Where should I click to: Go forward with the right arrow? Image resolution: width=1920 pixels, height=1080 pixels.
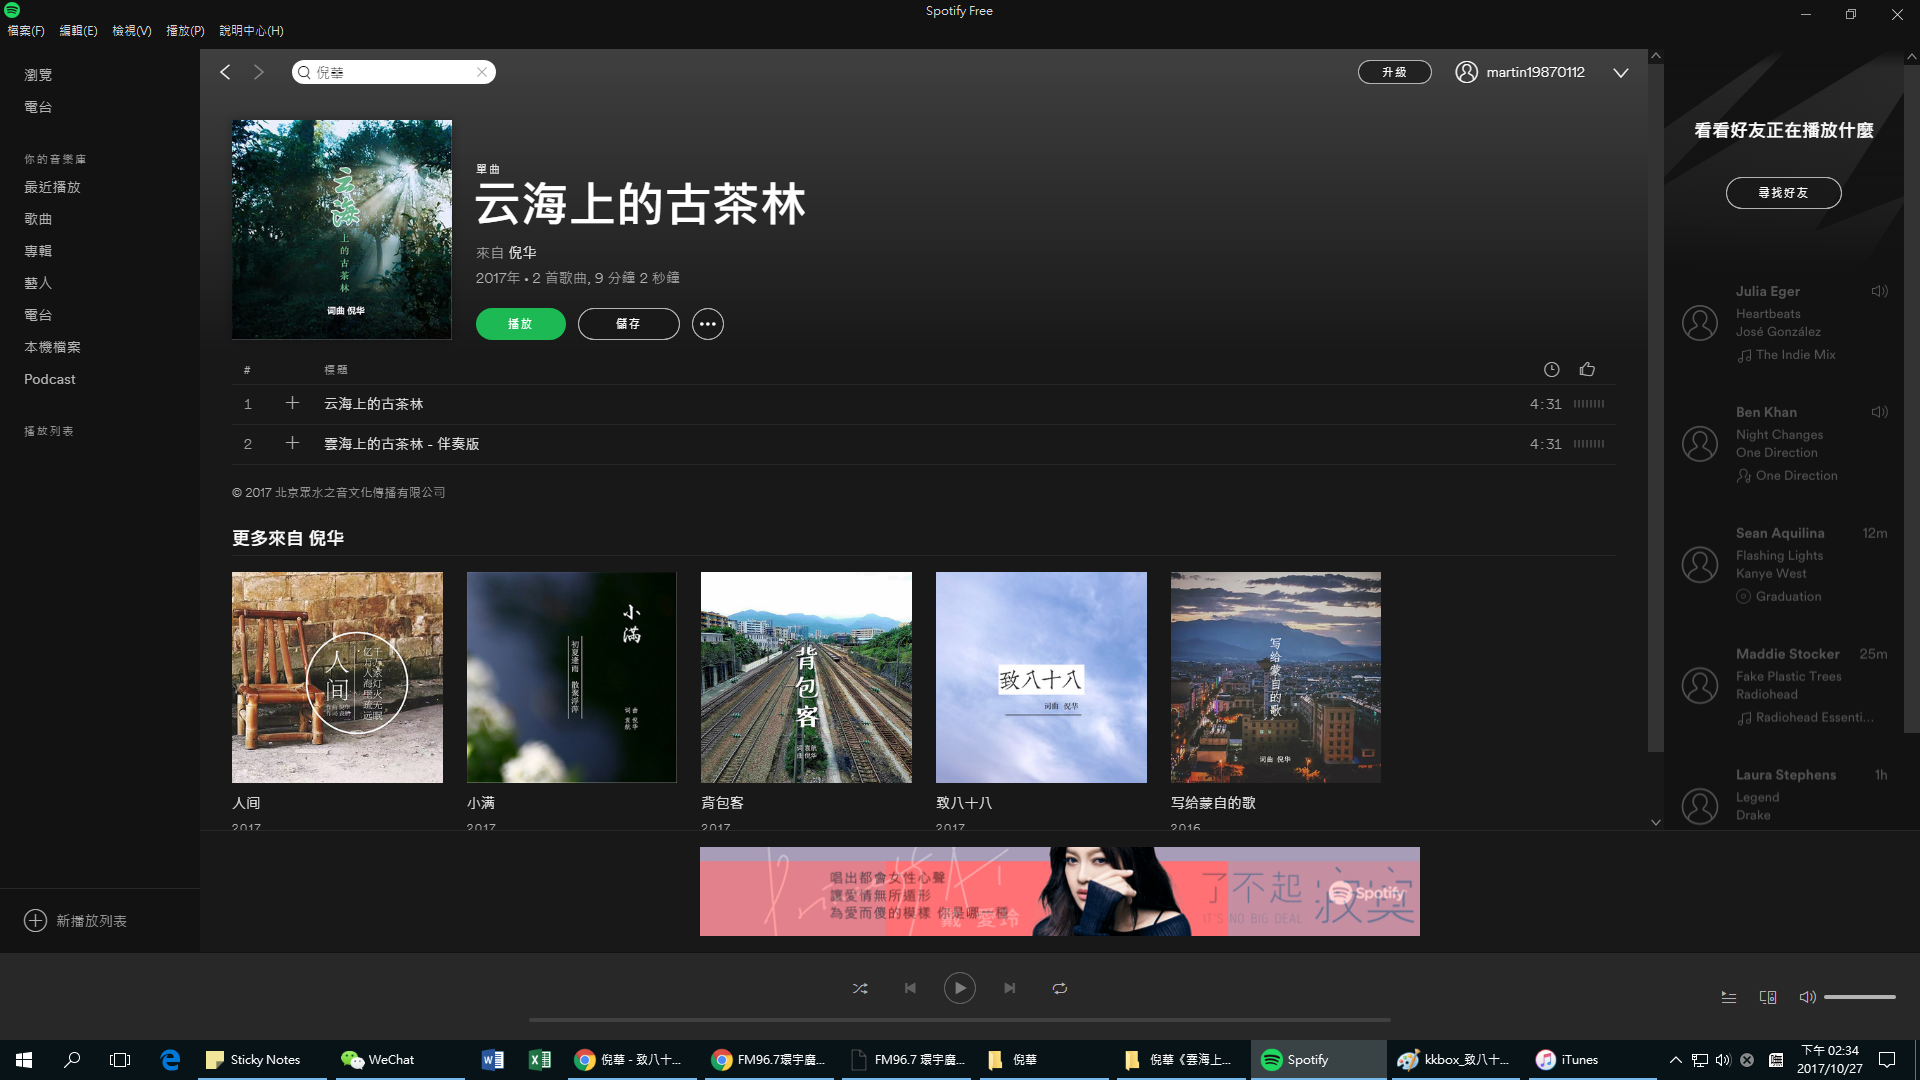259,72
